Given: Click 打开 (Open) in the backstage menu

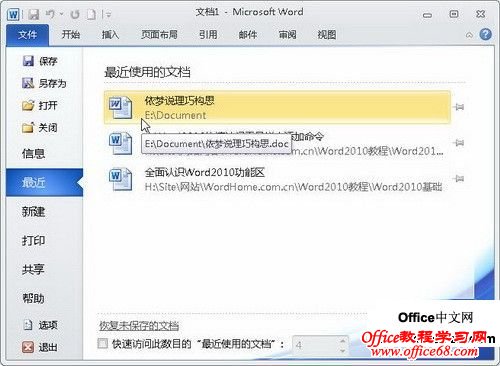Looking at the screenshot, I should (40, 105).
